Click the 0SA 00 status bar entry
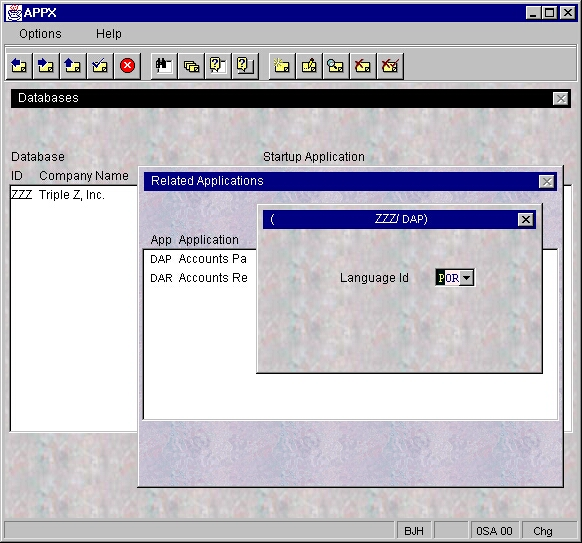The height and width of the screenshot is (543, 582). (494, 531)
